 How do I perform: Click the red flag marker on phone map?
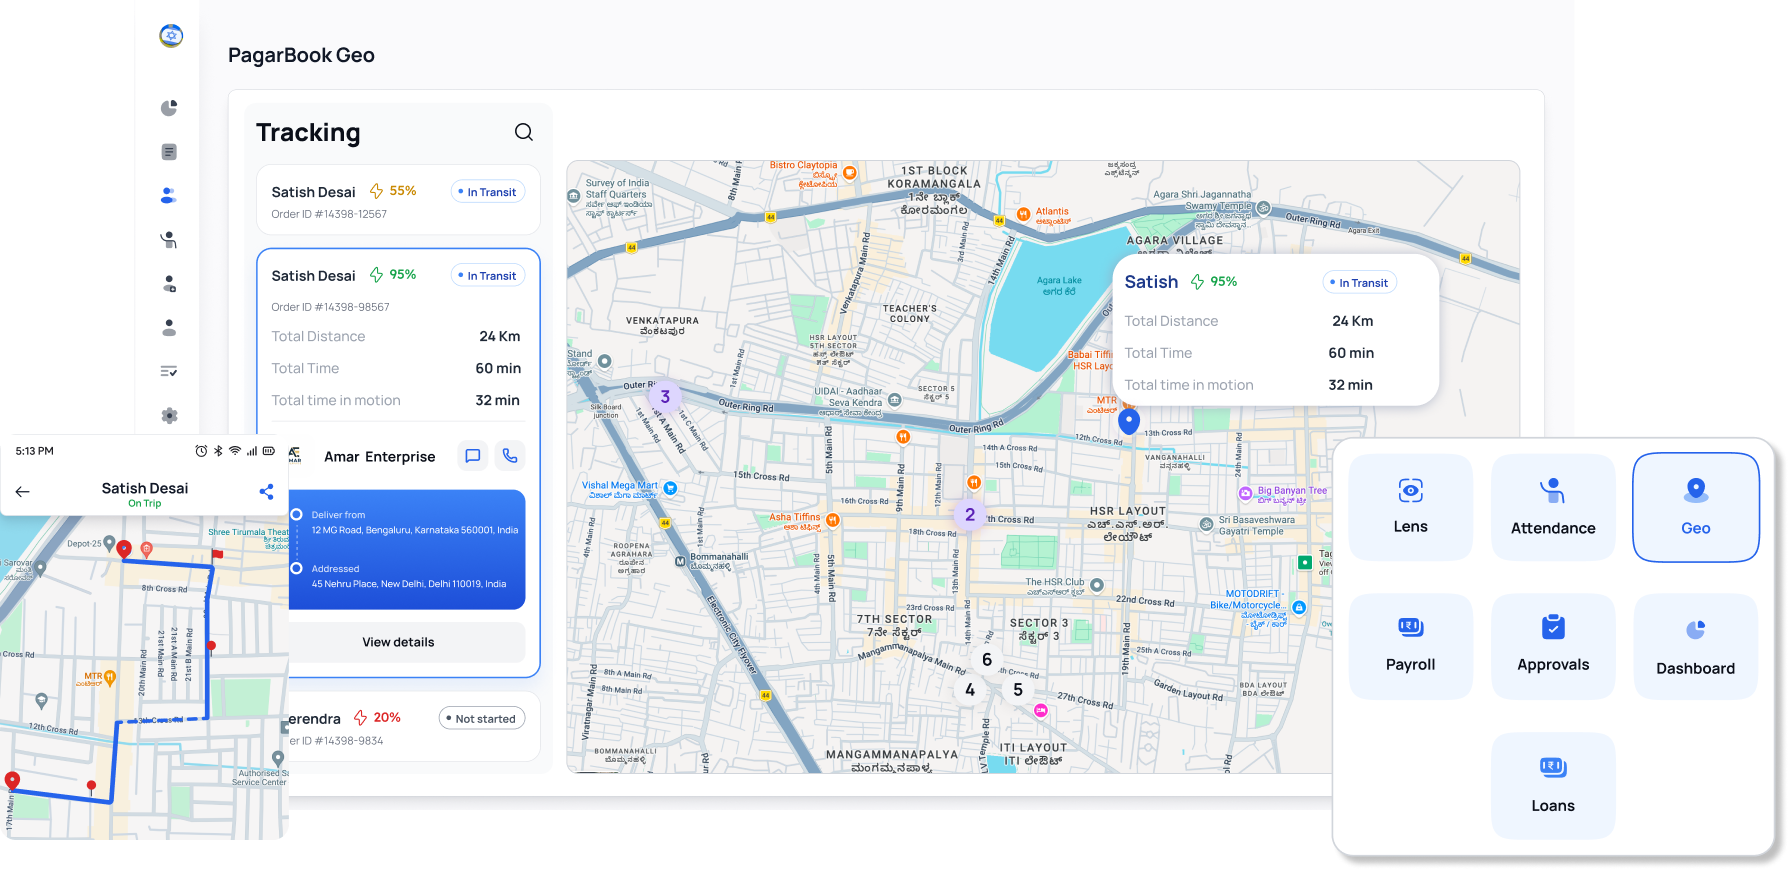click(216, 555)
